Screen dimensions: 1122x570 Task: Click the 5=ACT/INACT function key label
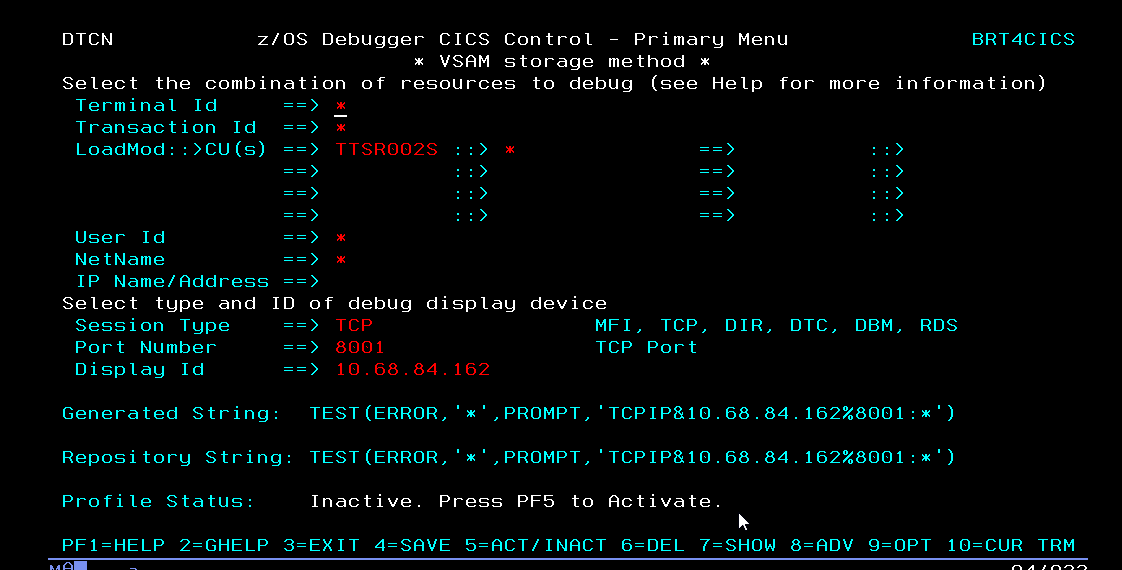(x=536, y=546)
